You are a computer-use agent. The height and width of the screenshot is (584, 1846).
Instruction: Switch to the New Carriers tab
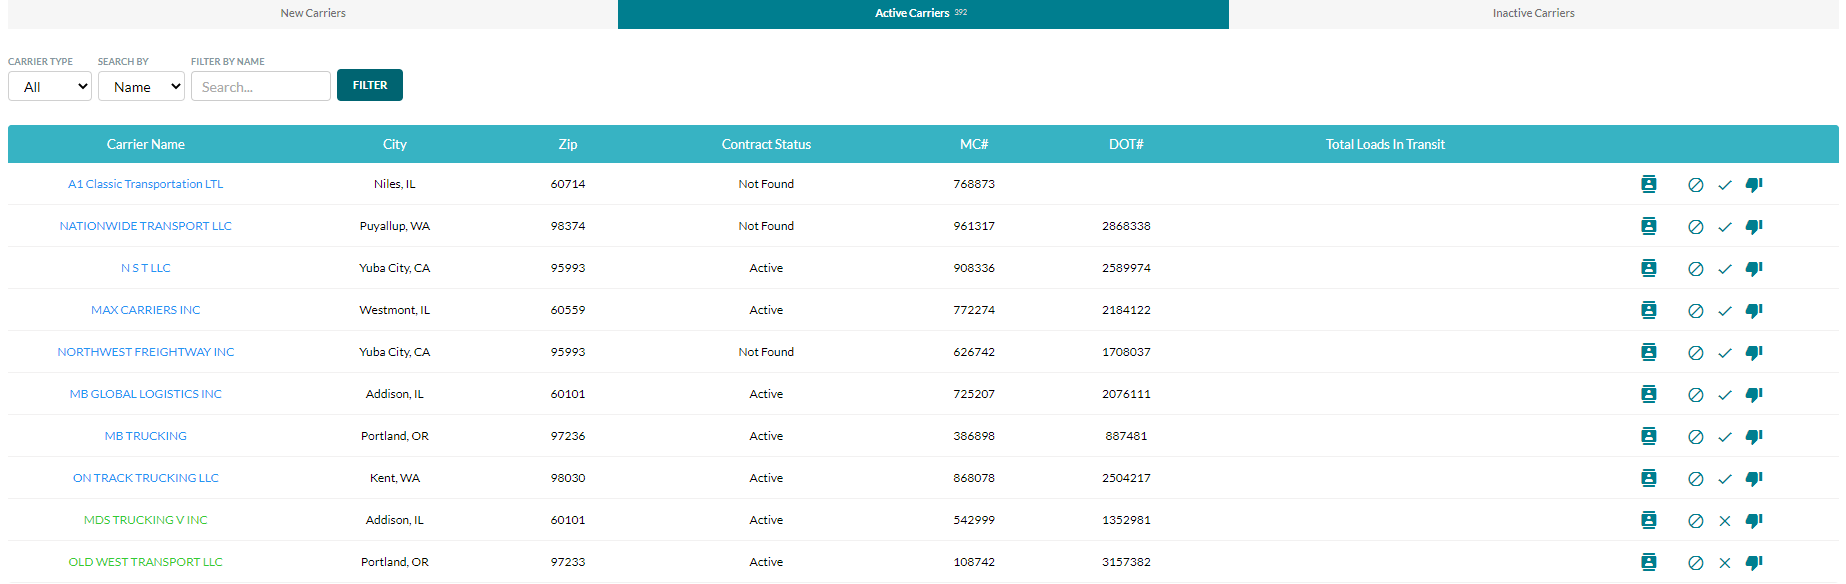[x=313, y=13]
